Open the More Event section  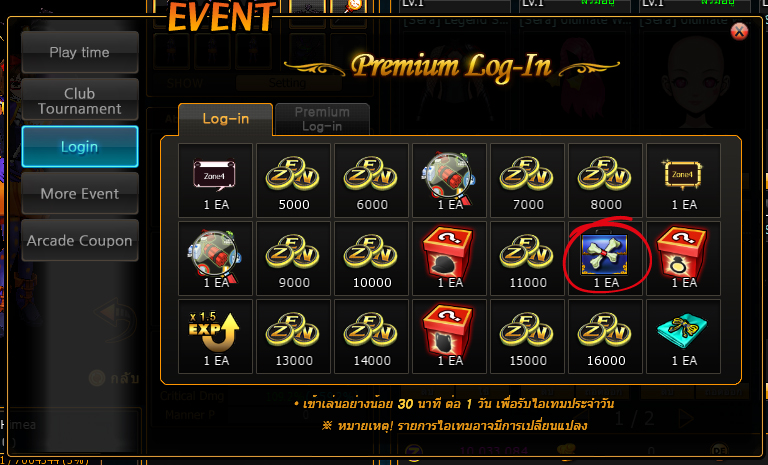[80, 194]
